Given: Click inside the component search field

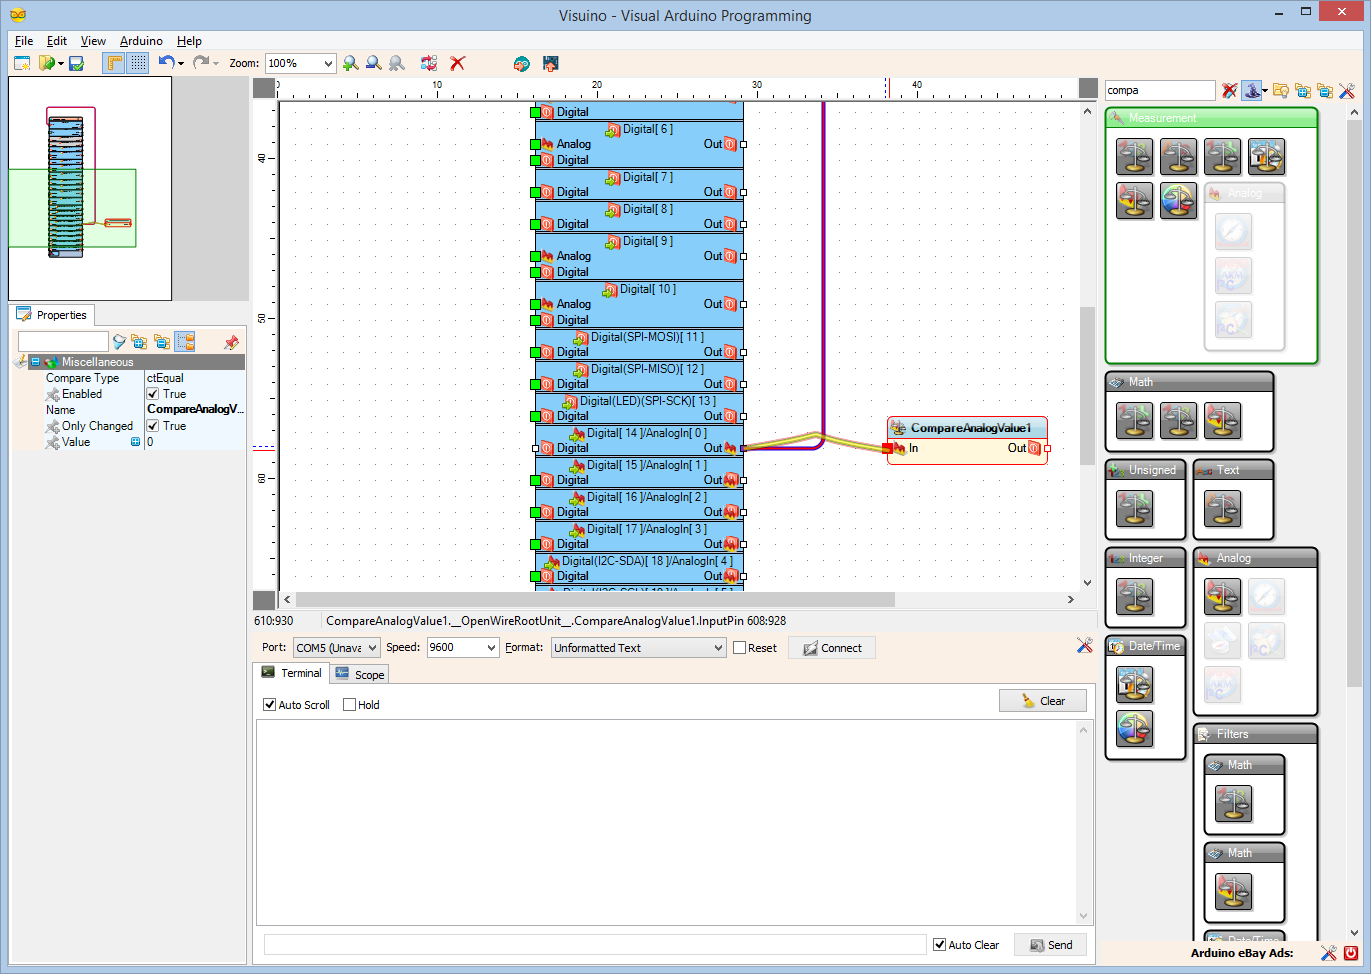Looking at the screenshot, I should [x=1160, y=90].
